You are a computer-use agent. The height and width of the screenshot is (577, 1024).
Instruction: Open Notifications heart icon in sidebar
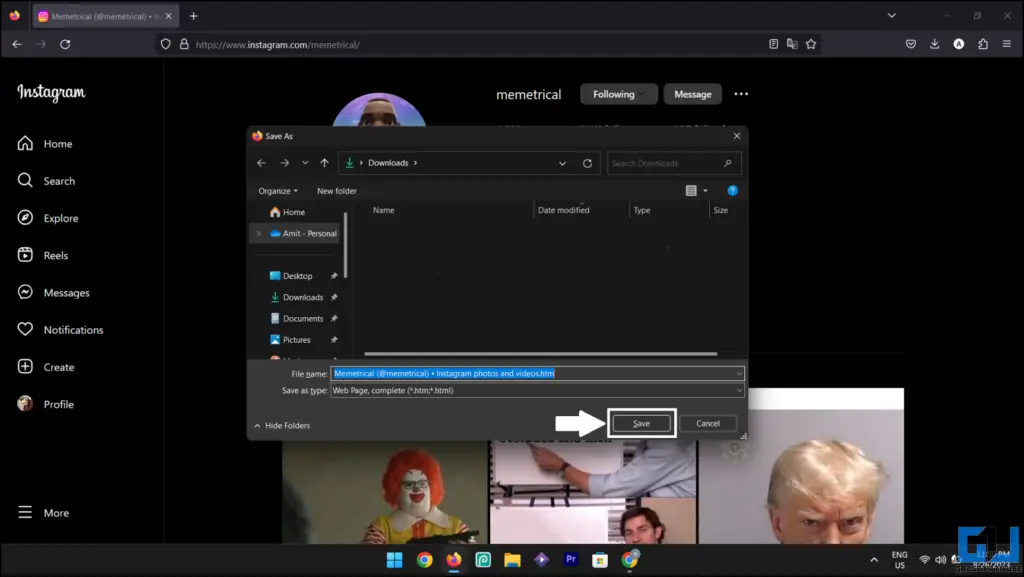click(26, 329)
